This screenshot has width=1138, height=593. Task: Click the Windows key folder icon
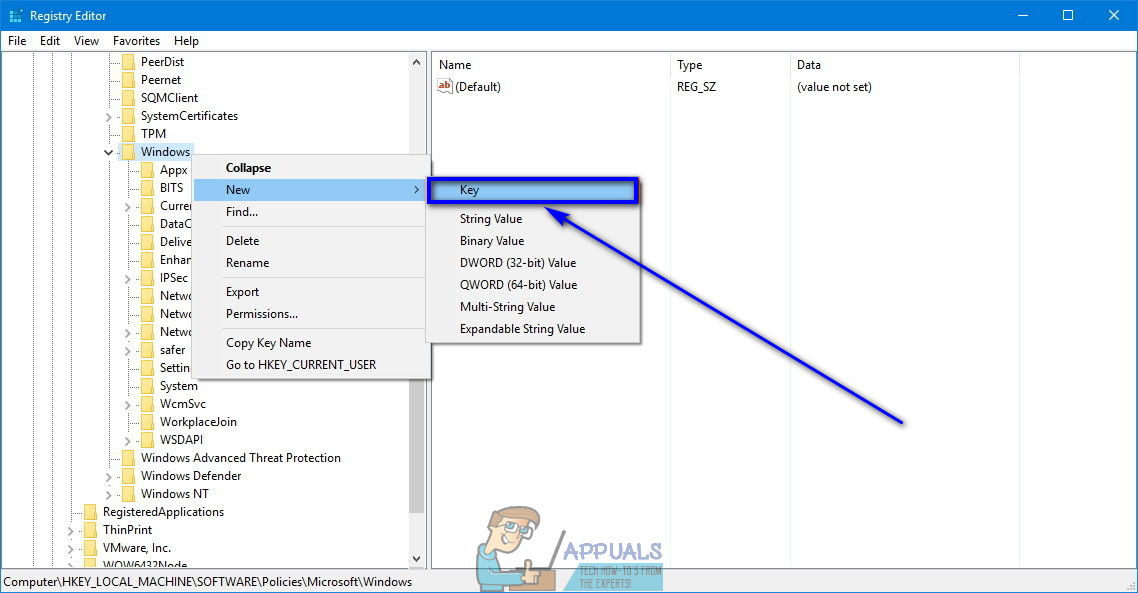pyautogui.click(x=128, y=152)
